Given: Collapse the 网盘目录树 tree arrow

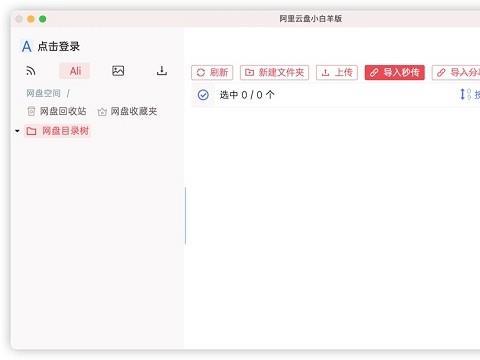Looking at the screenshot, I should coord(17,131).
